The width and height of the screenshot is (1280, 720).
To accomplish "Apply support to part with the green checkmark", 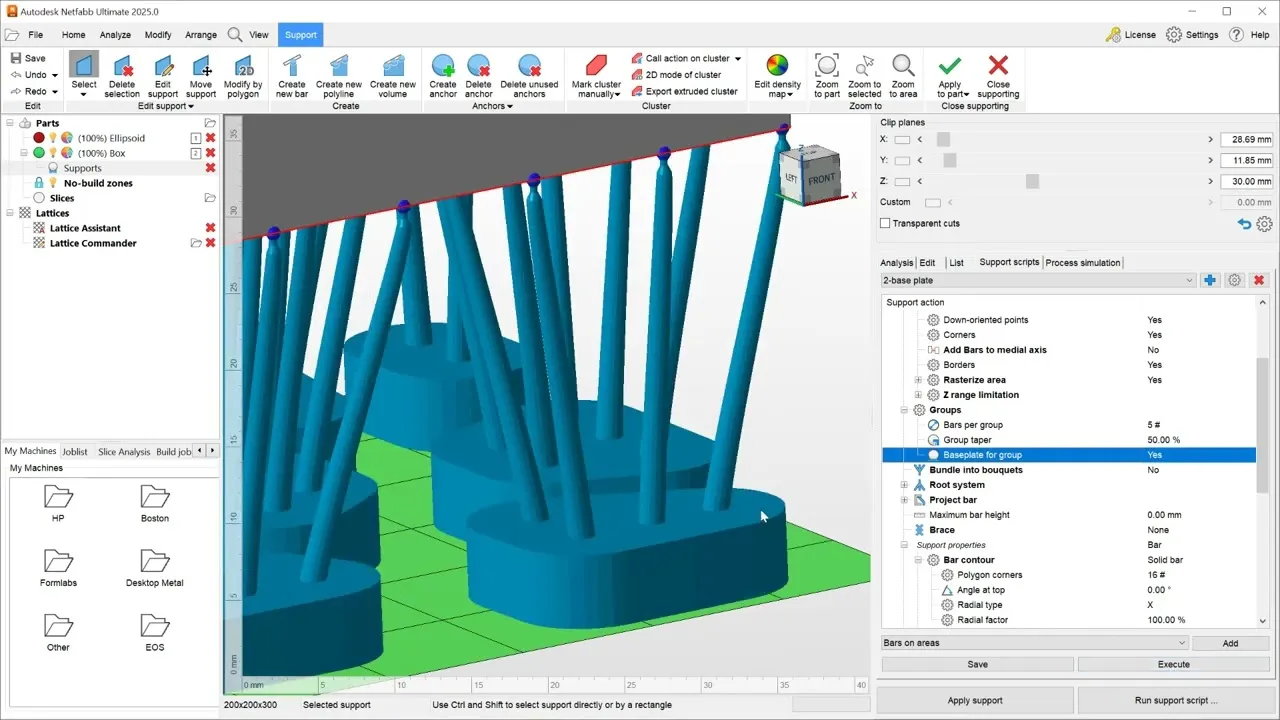I will [950, 76].
